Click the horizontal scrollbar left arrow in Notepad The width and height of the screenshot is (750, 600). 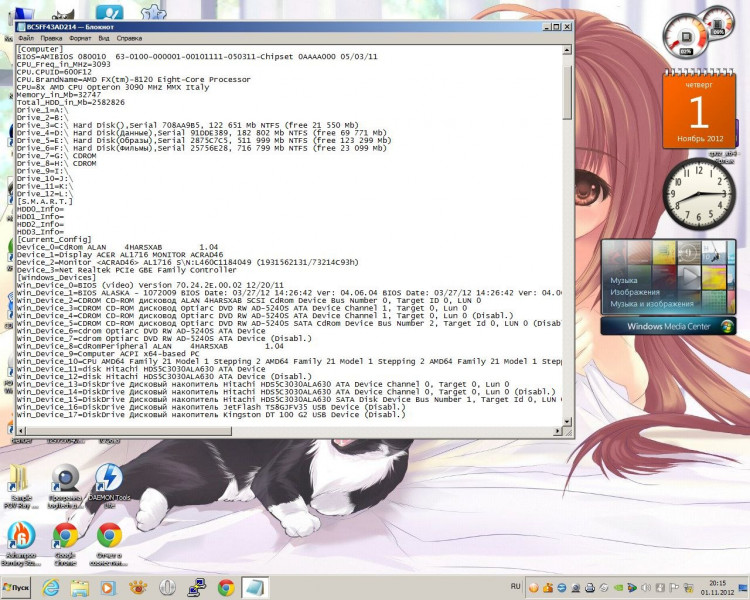click(21, 431)
